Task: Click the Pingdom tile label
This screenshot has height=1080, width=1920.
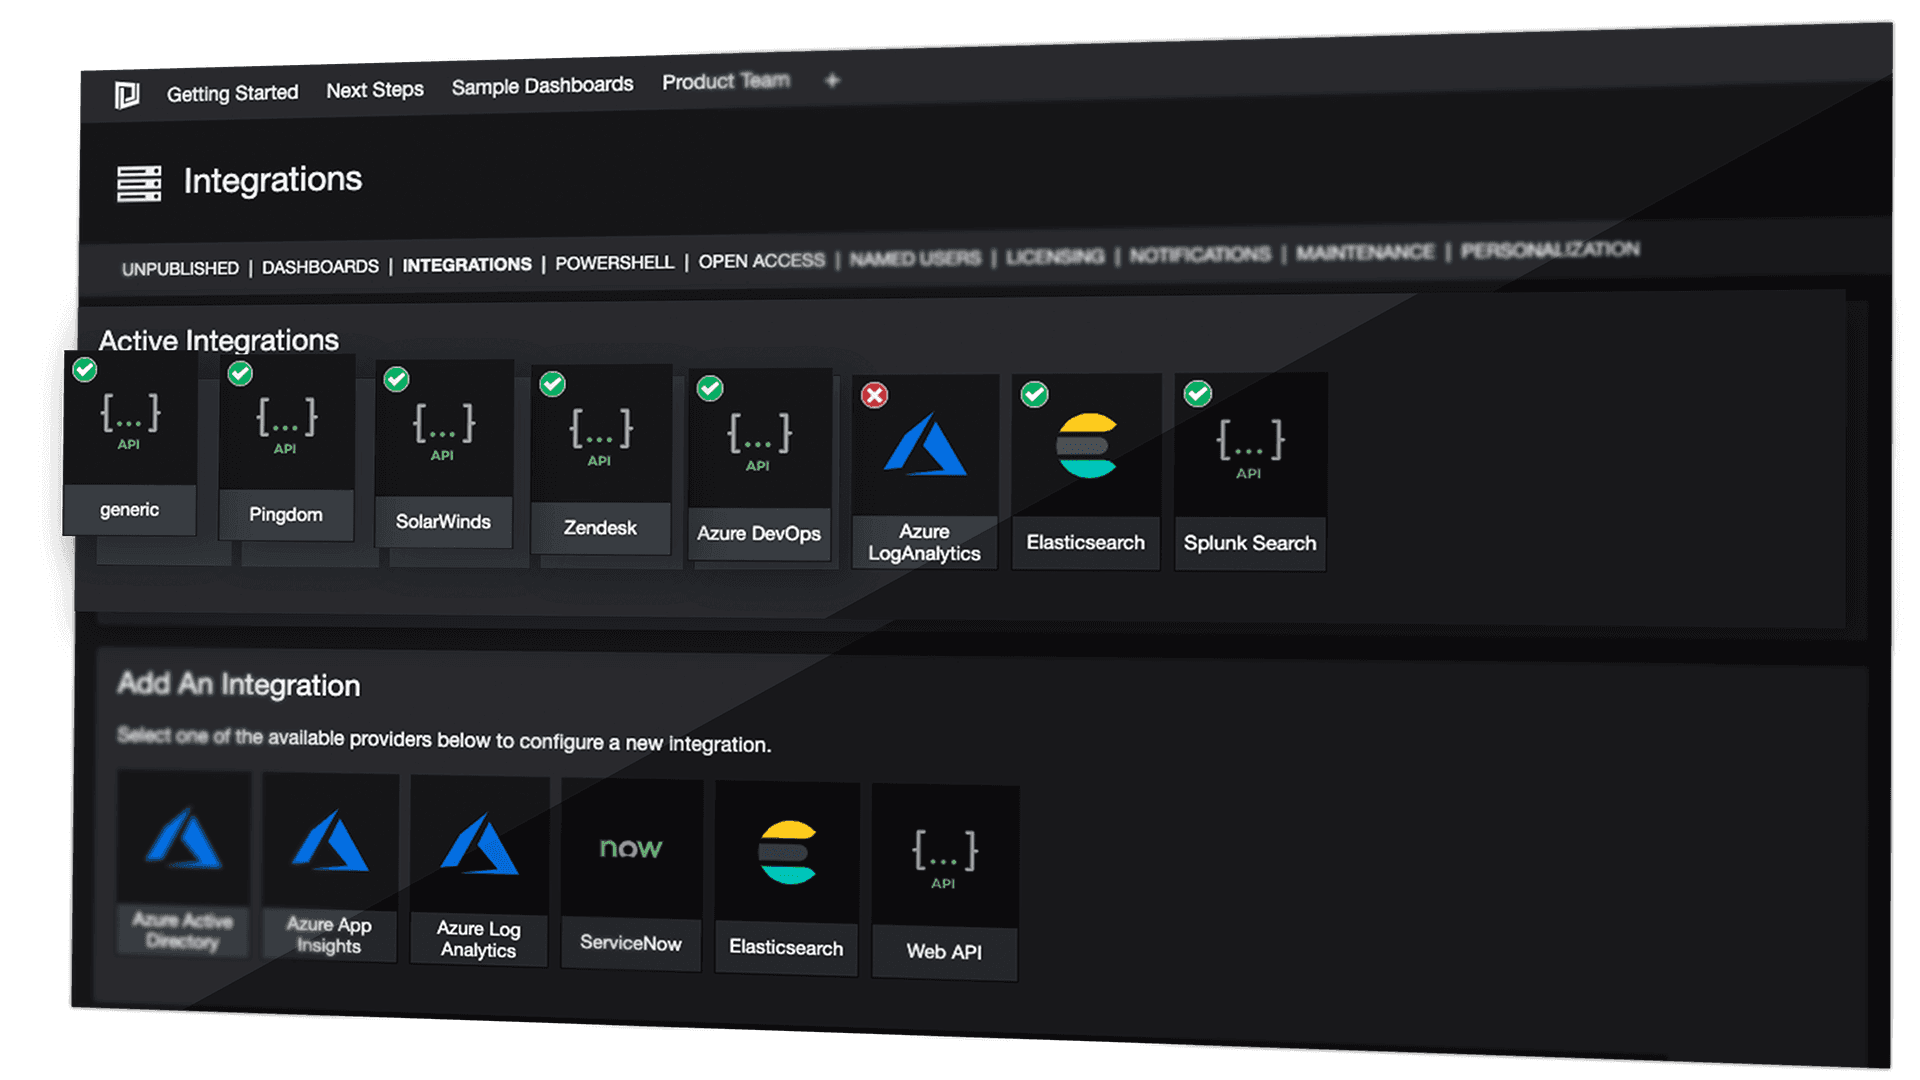Action: tap(286, 514)
